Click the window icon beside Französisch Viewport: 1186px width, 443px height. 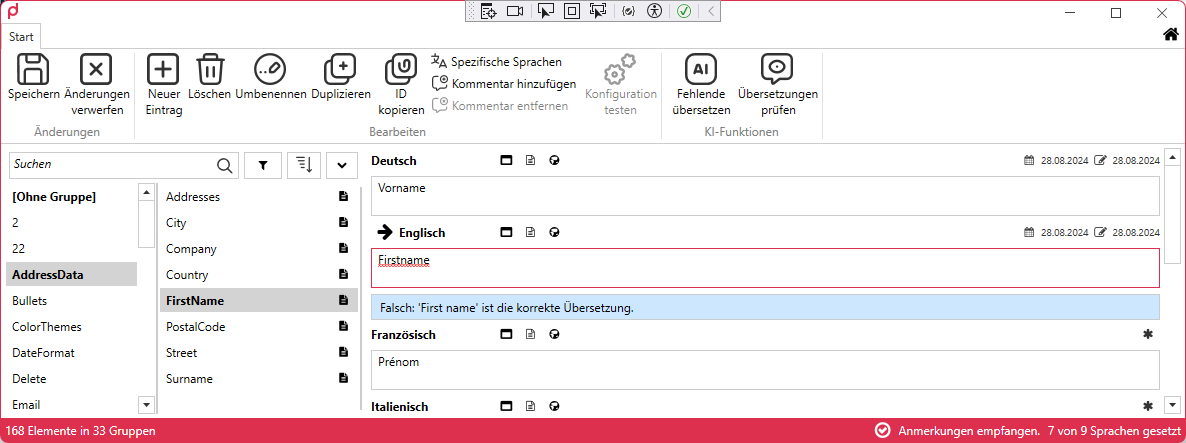click(x=507, y=333)
